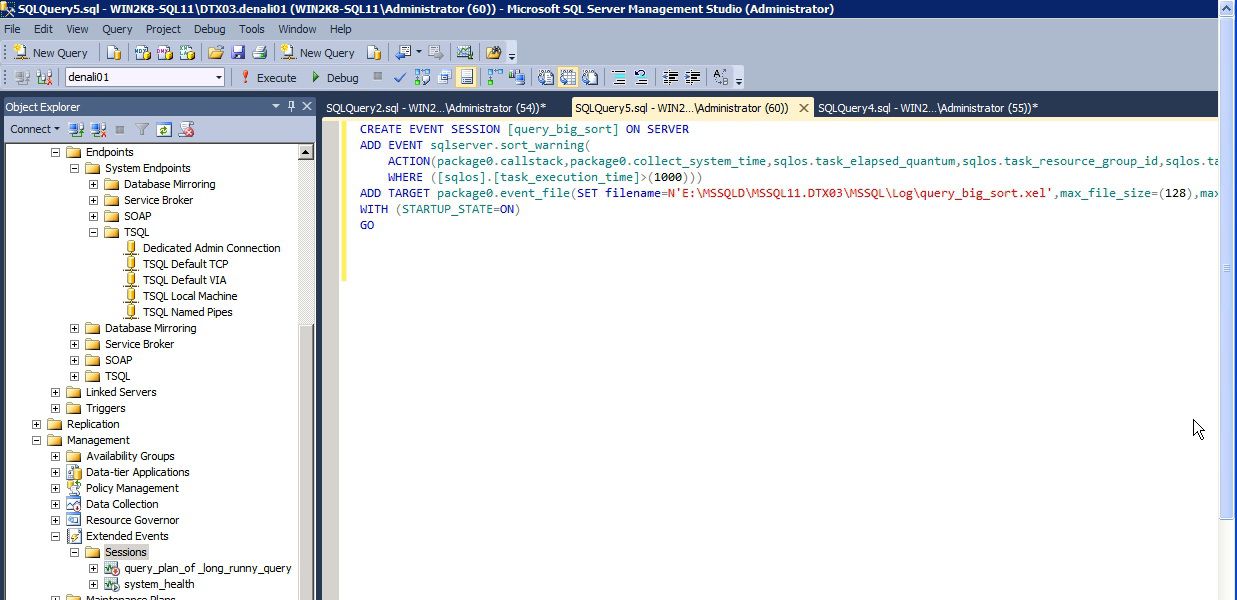Viewport: 1237px width, 600px height.
Task: Parse the query with the blue checkmark
Action: tap(400, 77)
